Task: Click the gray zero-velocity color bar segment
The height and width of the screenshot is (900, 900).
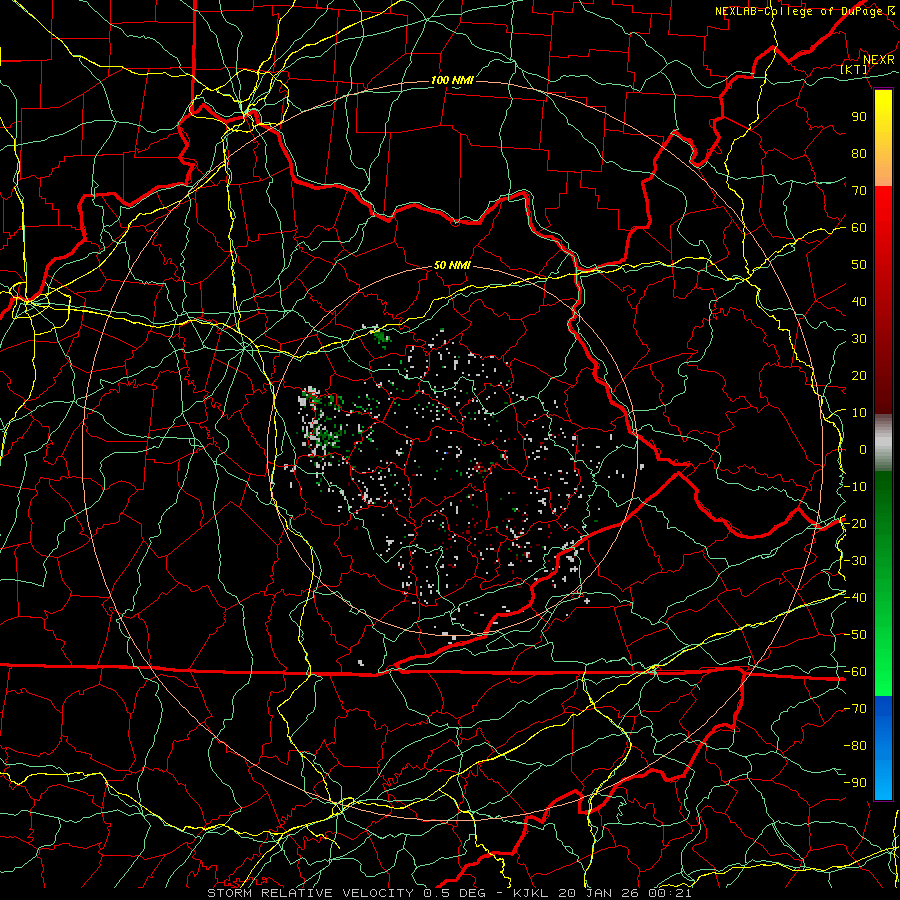Action: pos(883,441)
